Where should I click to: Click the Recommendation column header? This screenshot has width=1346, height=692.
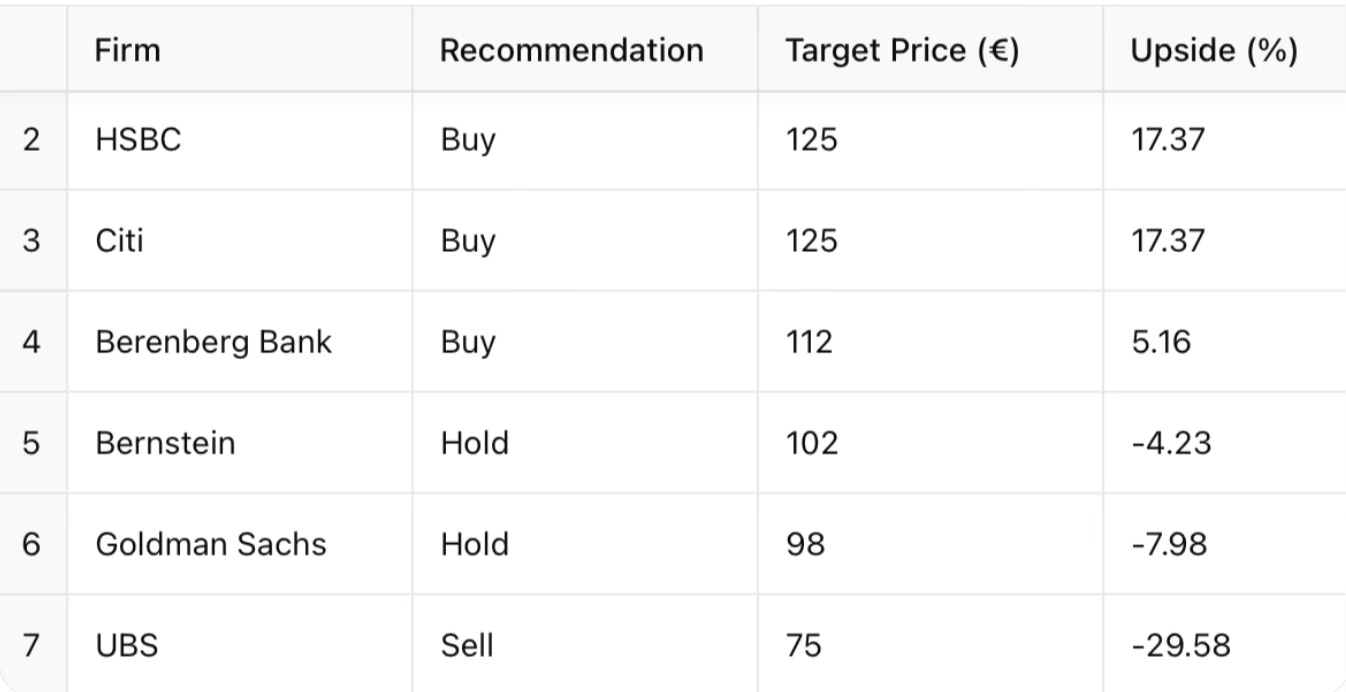tap(572, 51)
